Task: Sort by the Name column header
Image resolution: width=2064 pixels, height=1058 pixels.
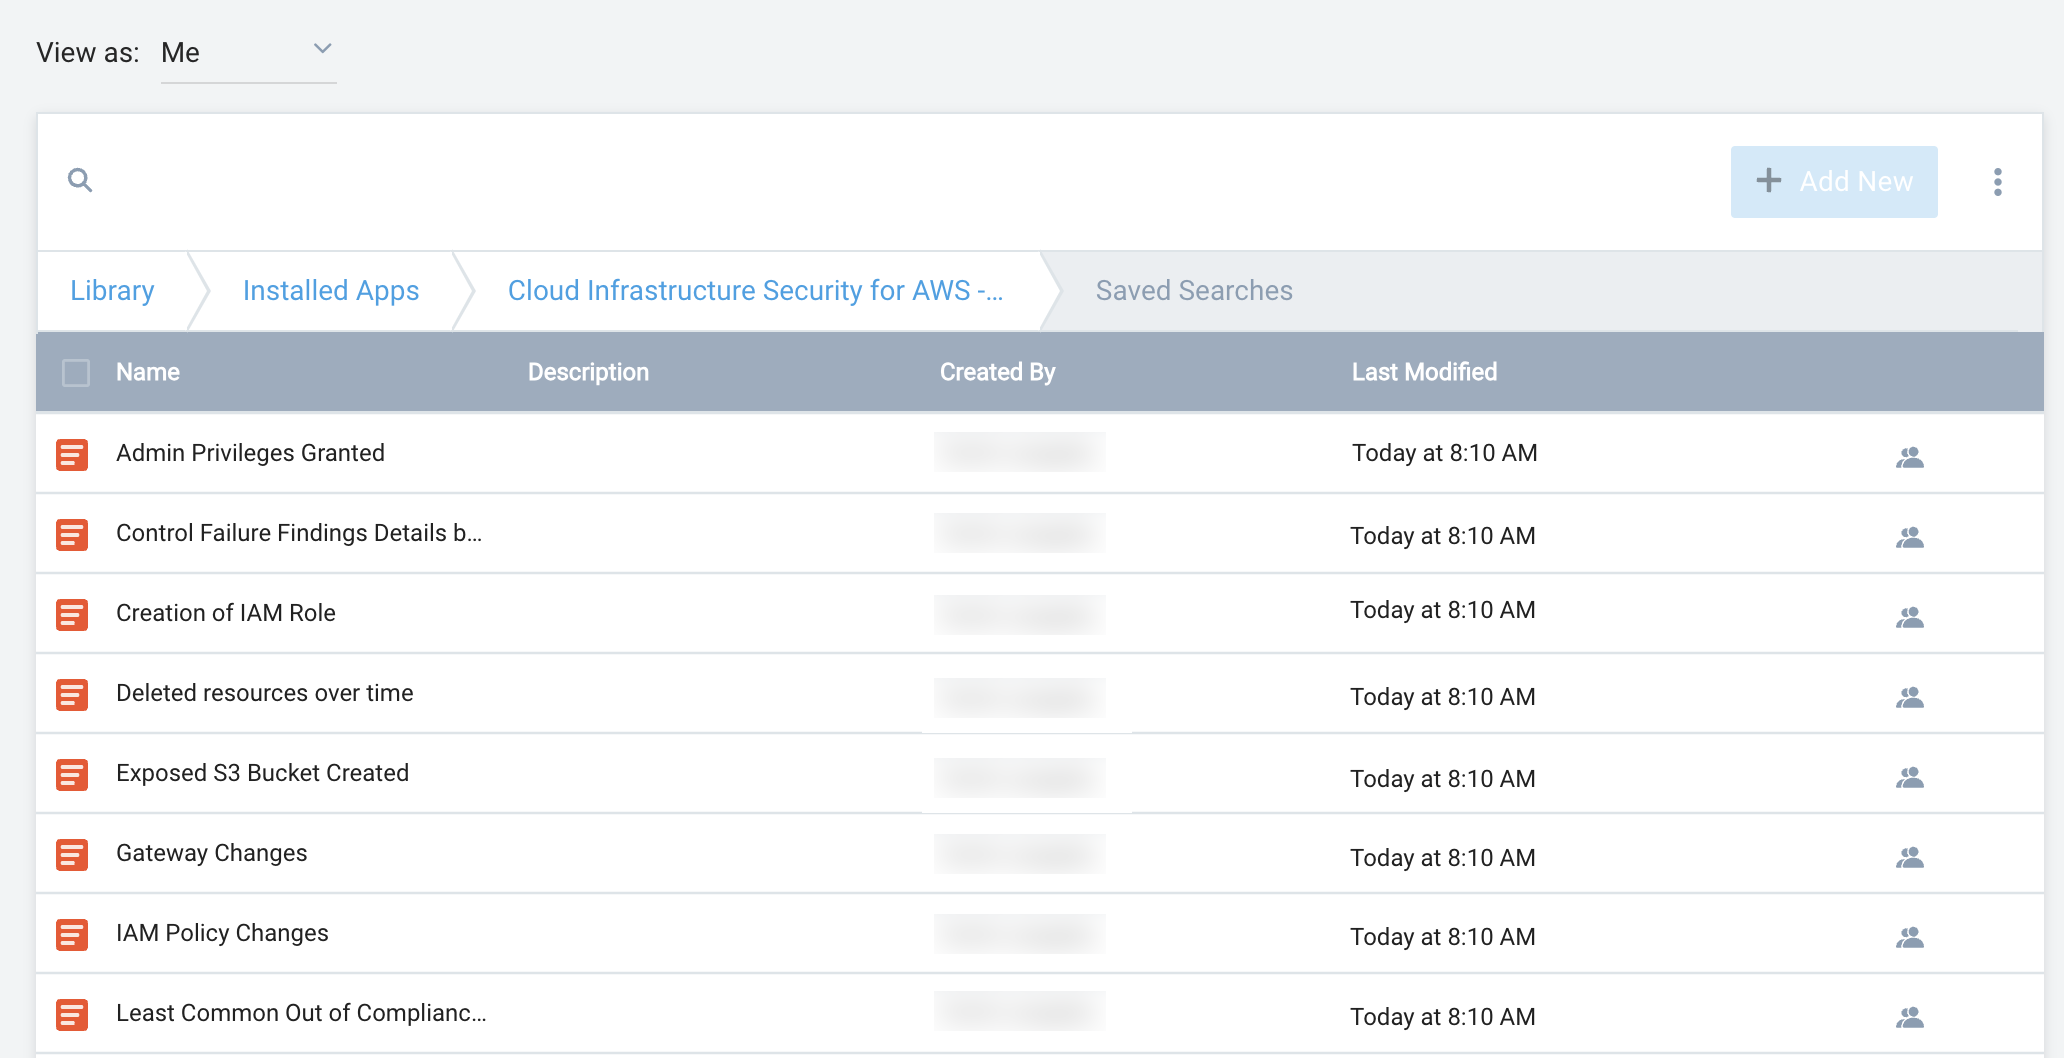Action: [x=148, y=372]
